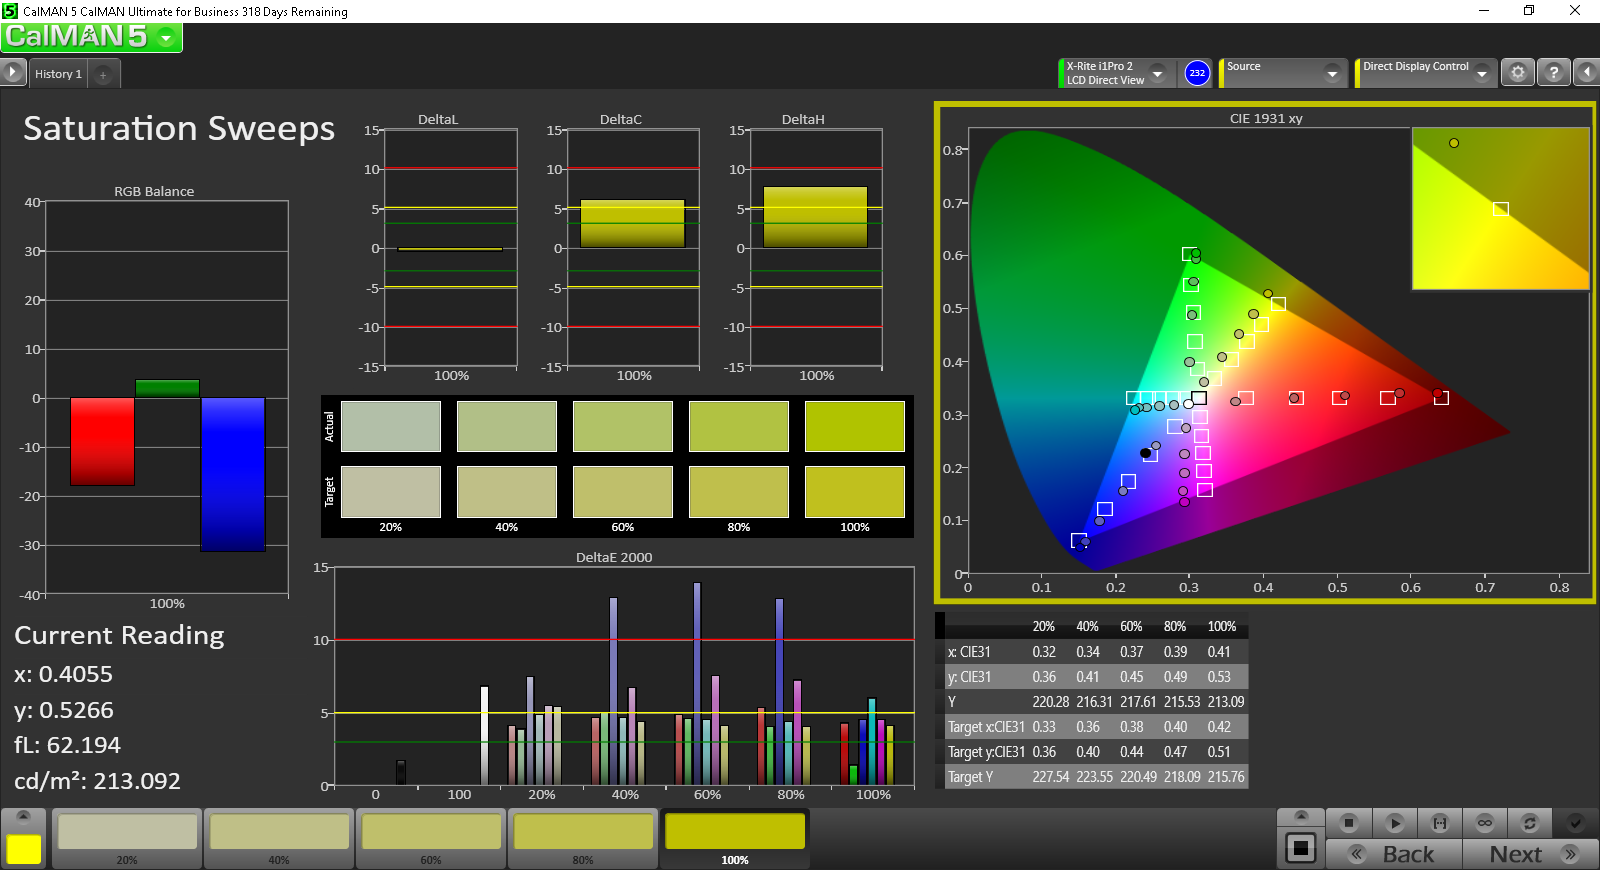The height and width of the screenshot is (870, 1600).
Task: Click the Saturation Sweeps heading
Action: (x=179, y=128)
